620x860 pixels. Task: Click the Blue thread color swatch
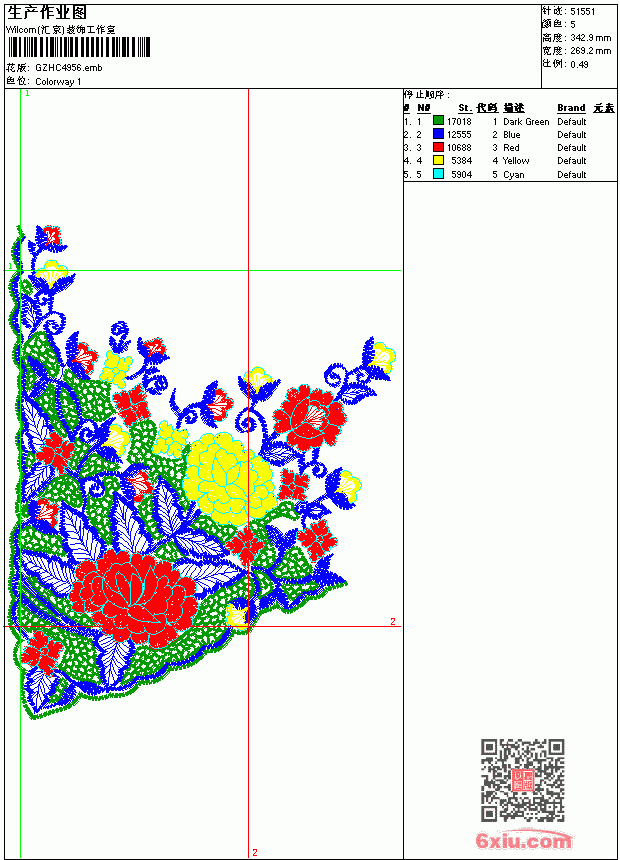pos(438,134)
